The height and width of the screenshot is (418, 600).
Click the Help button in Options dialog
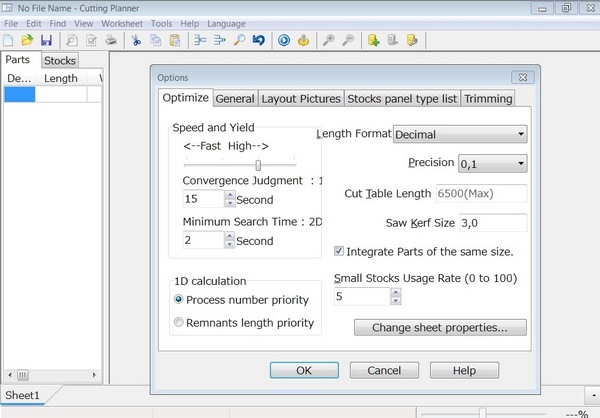click(465, 370)
